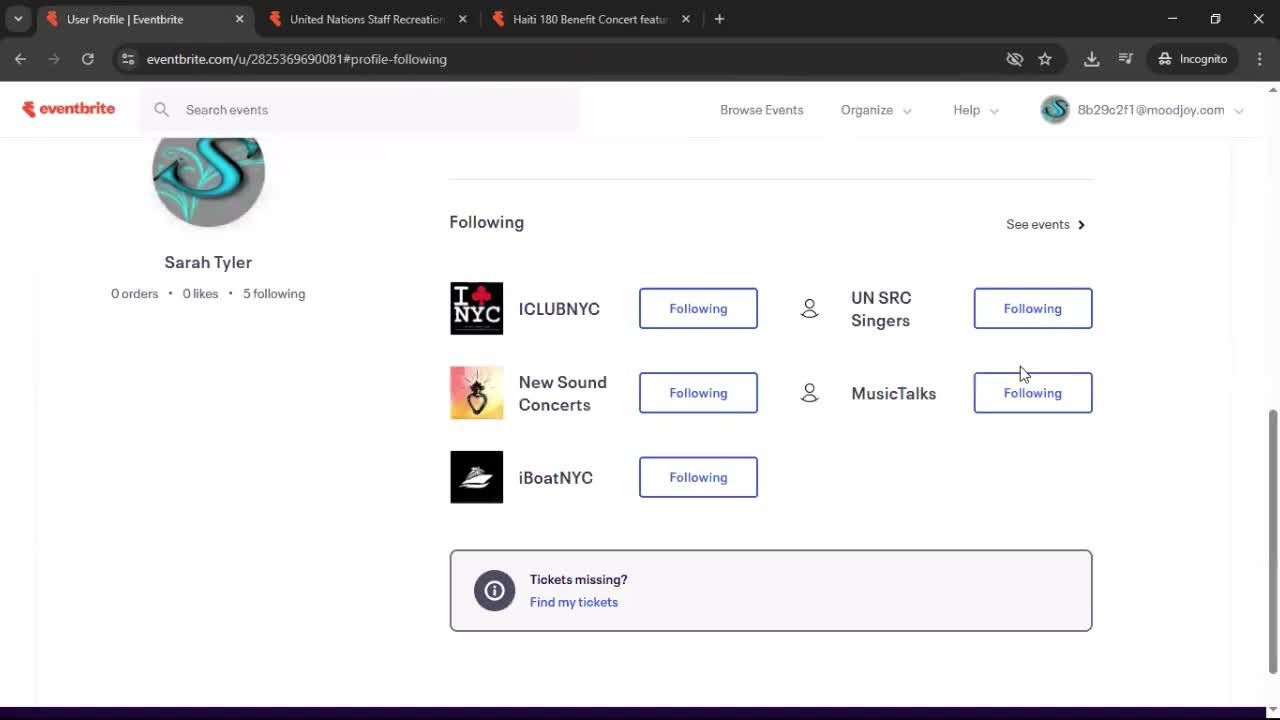Click the iBoatNYC organizer name
The width and height of the screenshot is (1280, 720).
pyautogui.click(x=556, y=477)
